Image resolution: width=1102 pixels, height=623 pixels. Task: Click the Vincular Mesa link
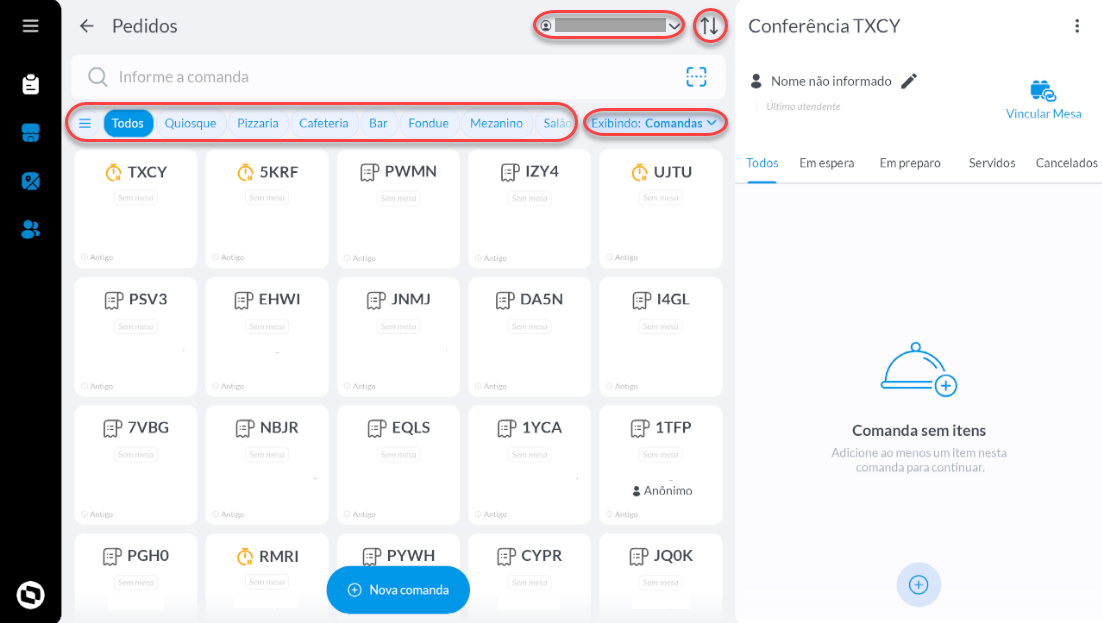coord(1043,114)
